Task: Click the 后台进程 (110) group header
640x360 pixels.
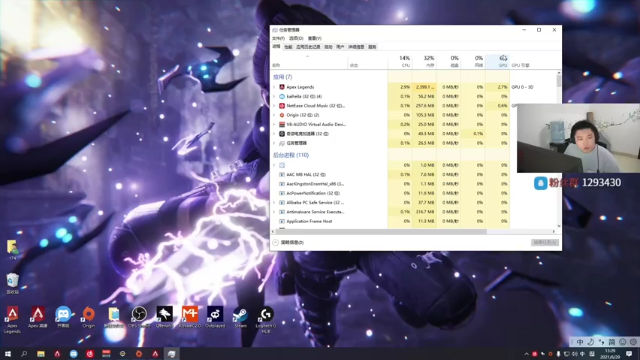Action: 291,155
